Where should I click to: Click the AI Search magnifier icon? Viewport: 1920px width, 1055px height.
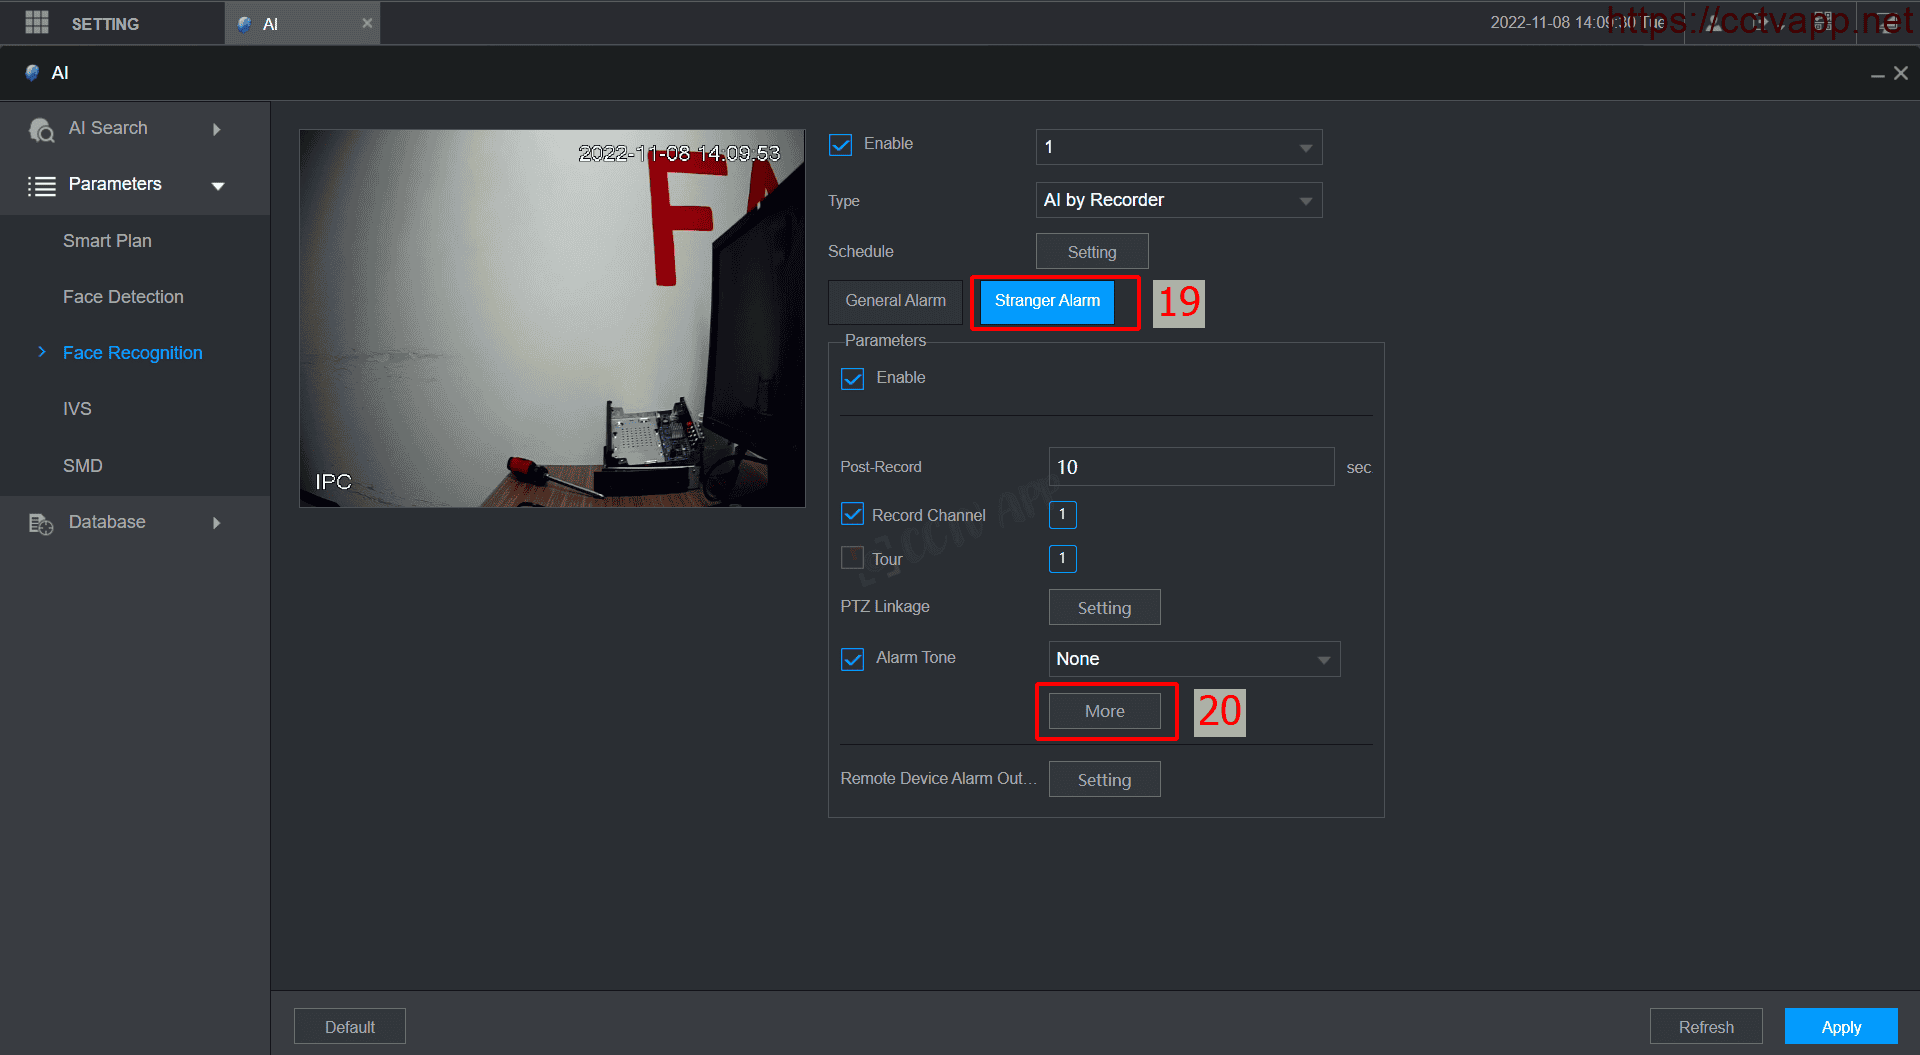click(x=41, y=130)
